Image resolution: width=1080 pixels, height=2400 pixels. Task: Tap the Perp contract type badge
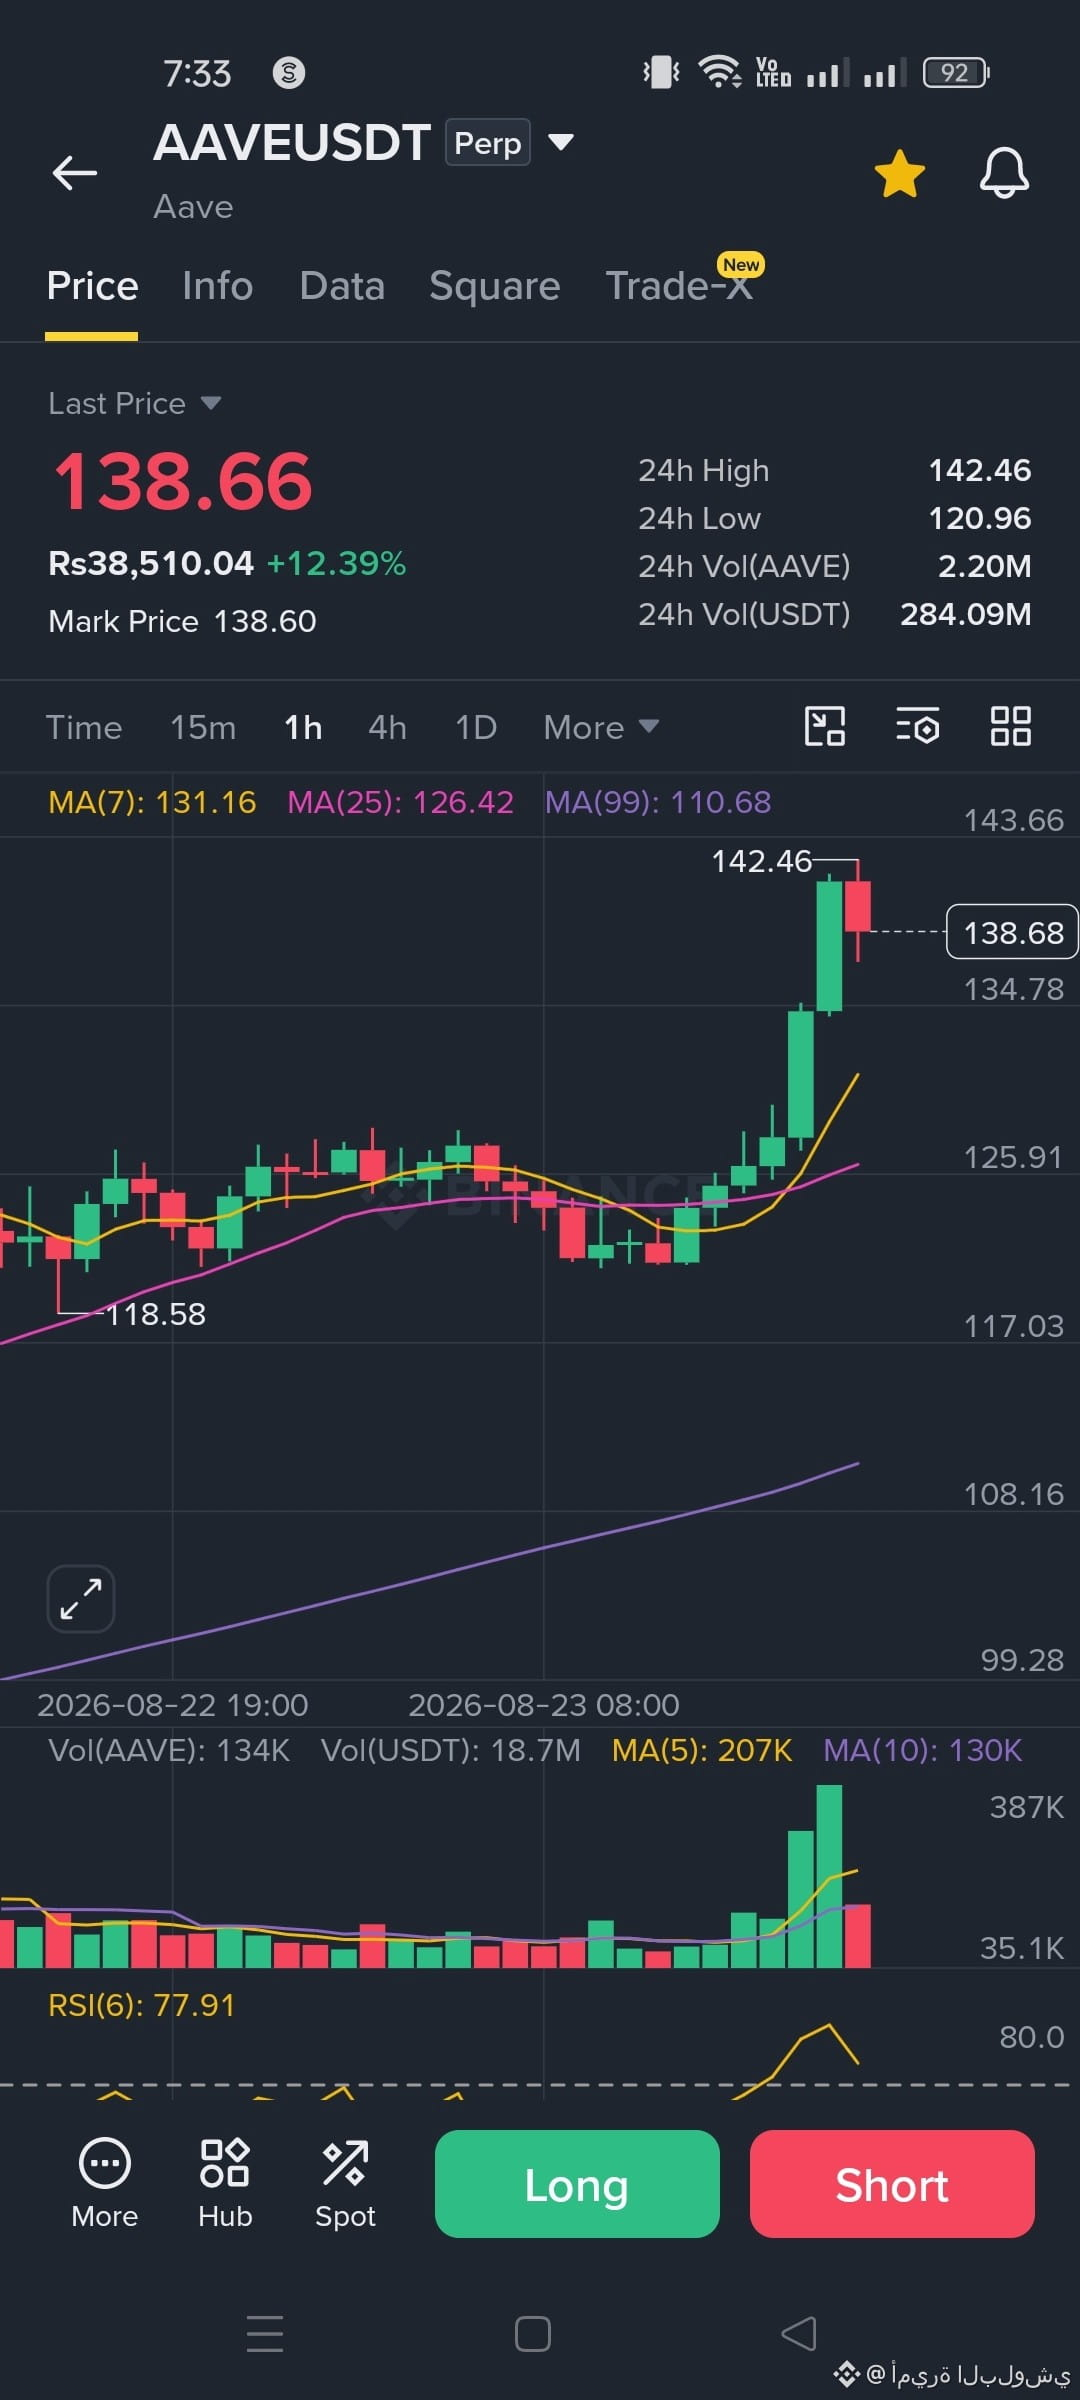(x=487, y=142)
